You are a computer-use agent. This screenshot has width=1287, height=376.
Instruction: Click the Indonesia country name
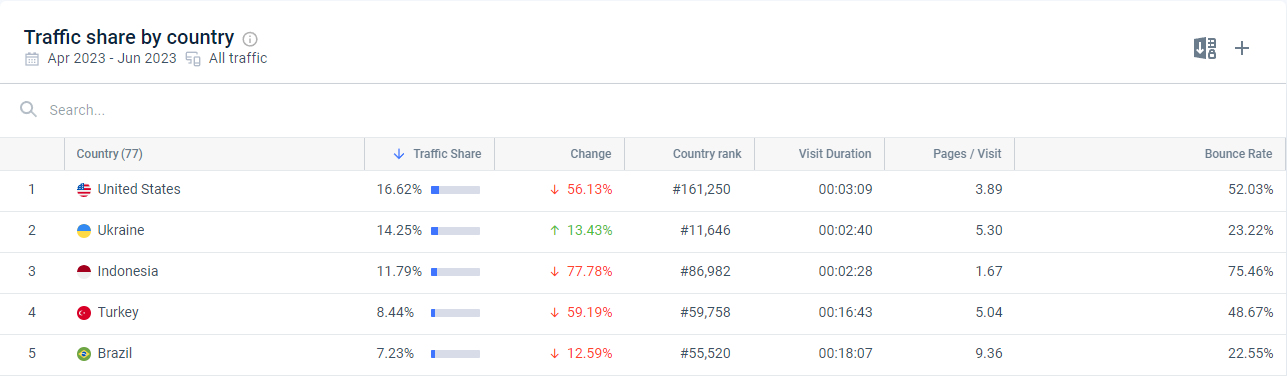click(128, 271)
